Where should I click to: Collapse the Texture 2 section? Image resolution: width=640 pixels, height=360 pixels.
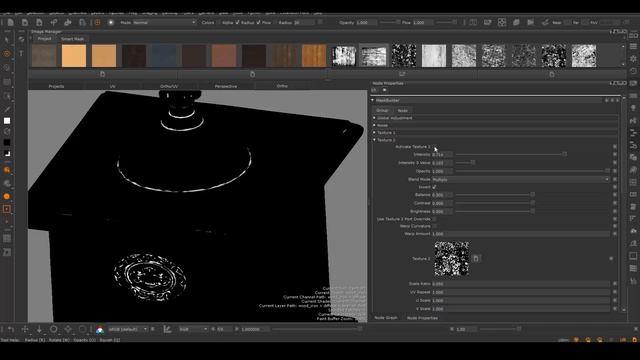tap(374, 140)
